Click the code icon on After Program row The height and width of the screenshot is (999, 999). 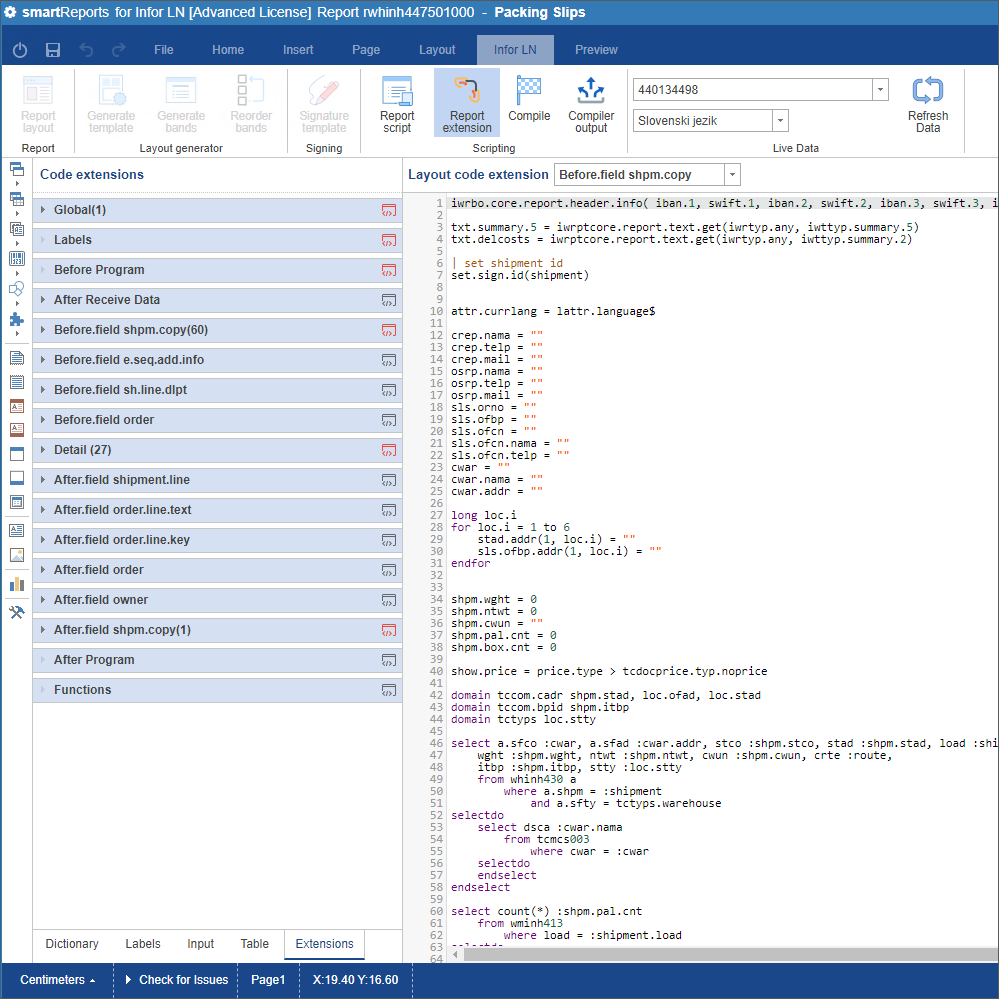[389, 660]
